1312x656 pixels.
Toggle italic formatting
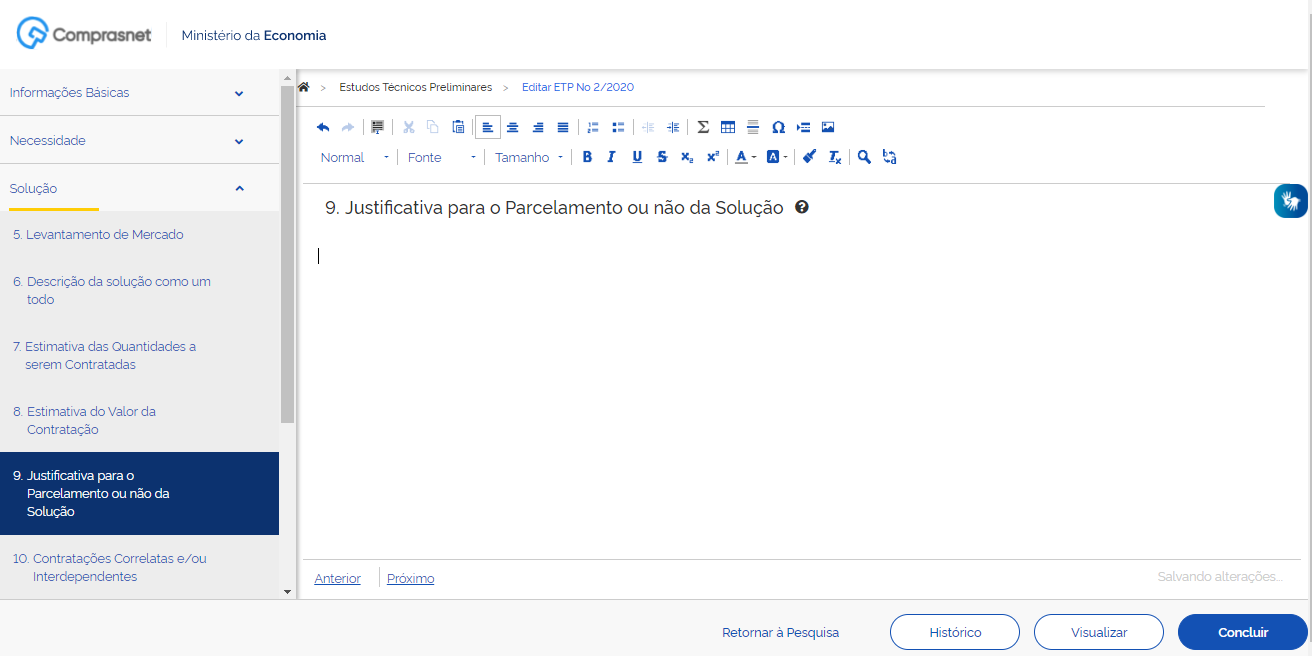point(611,157)
